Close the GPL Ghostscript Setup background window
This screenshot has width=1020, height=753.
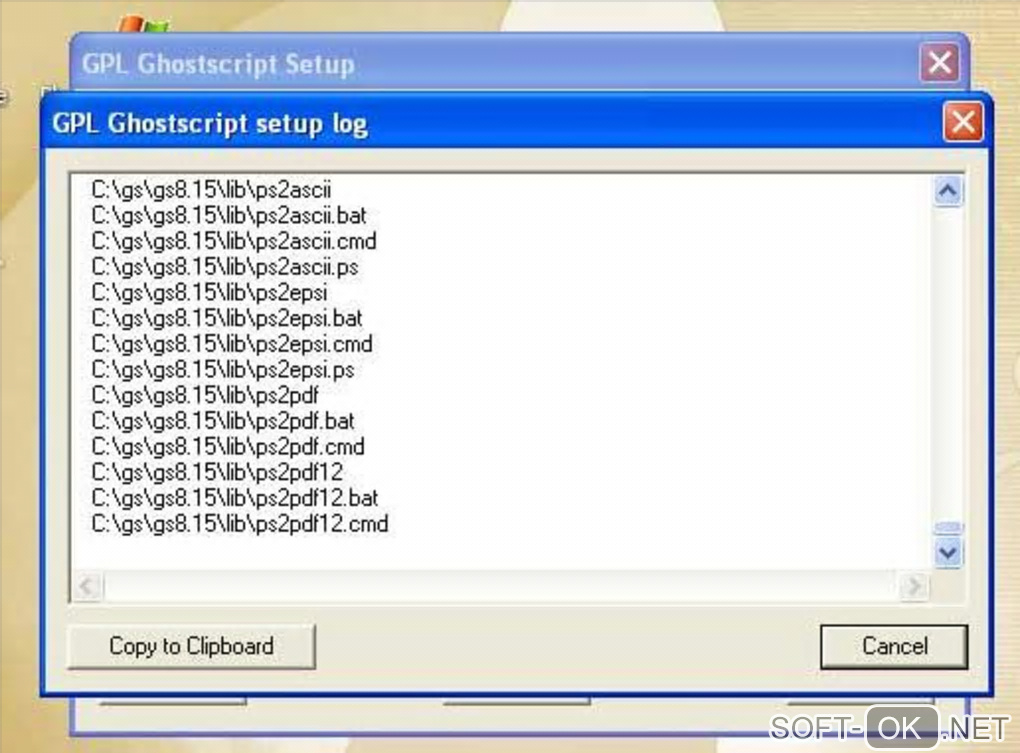(939, 63)
